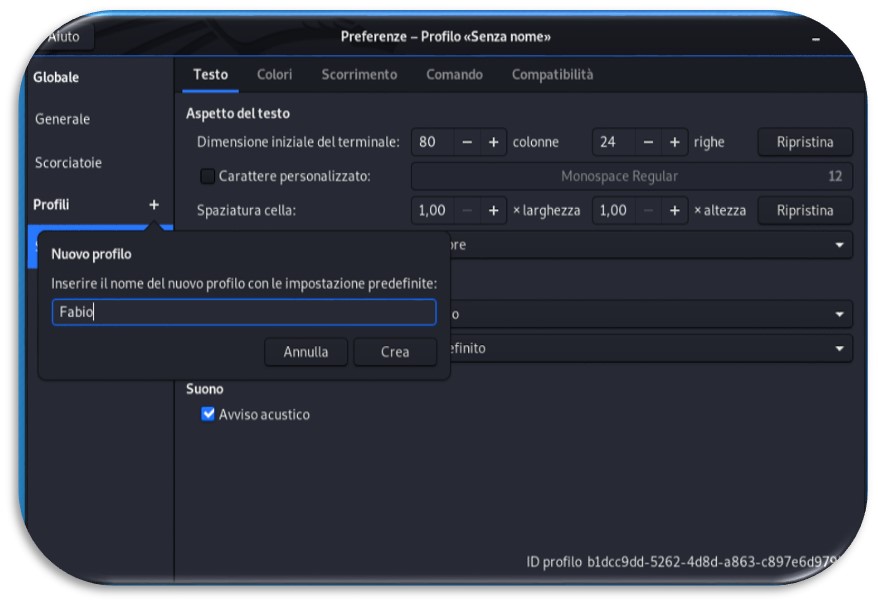Open the Scorrimento tab
The height and width of the screenshot is (605, 878).
(359, 75)
